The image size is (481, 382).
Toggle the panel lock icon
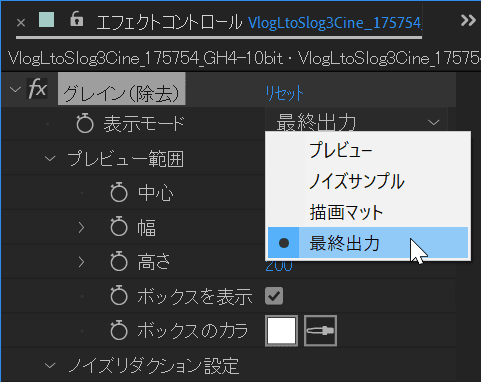pos(77,18)
